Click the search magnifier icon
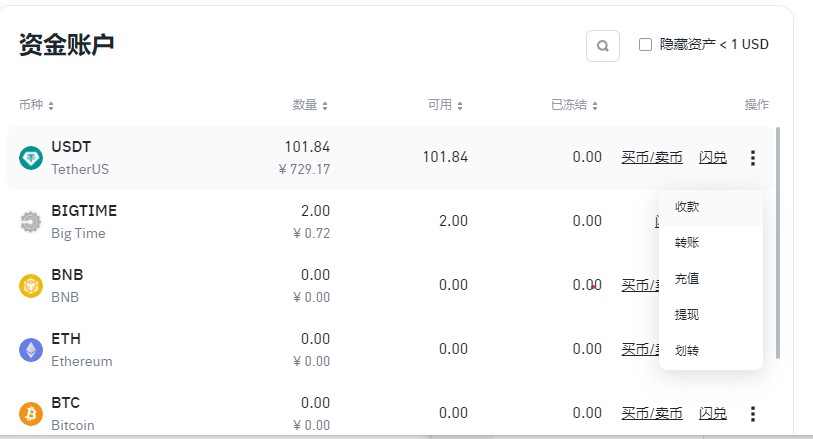This screenshot has height=439, width=813. 602,46
